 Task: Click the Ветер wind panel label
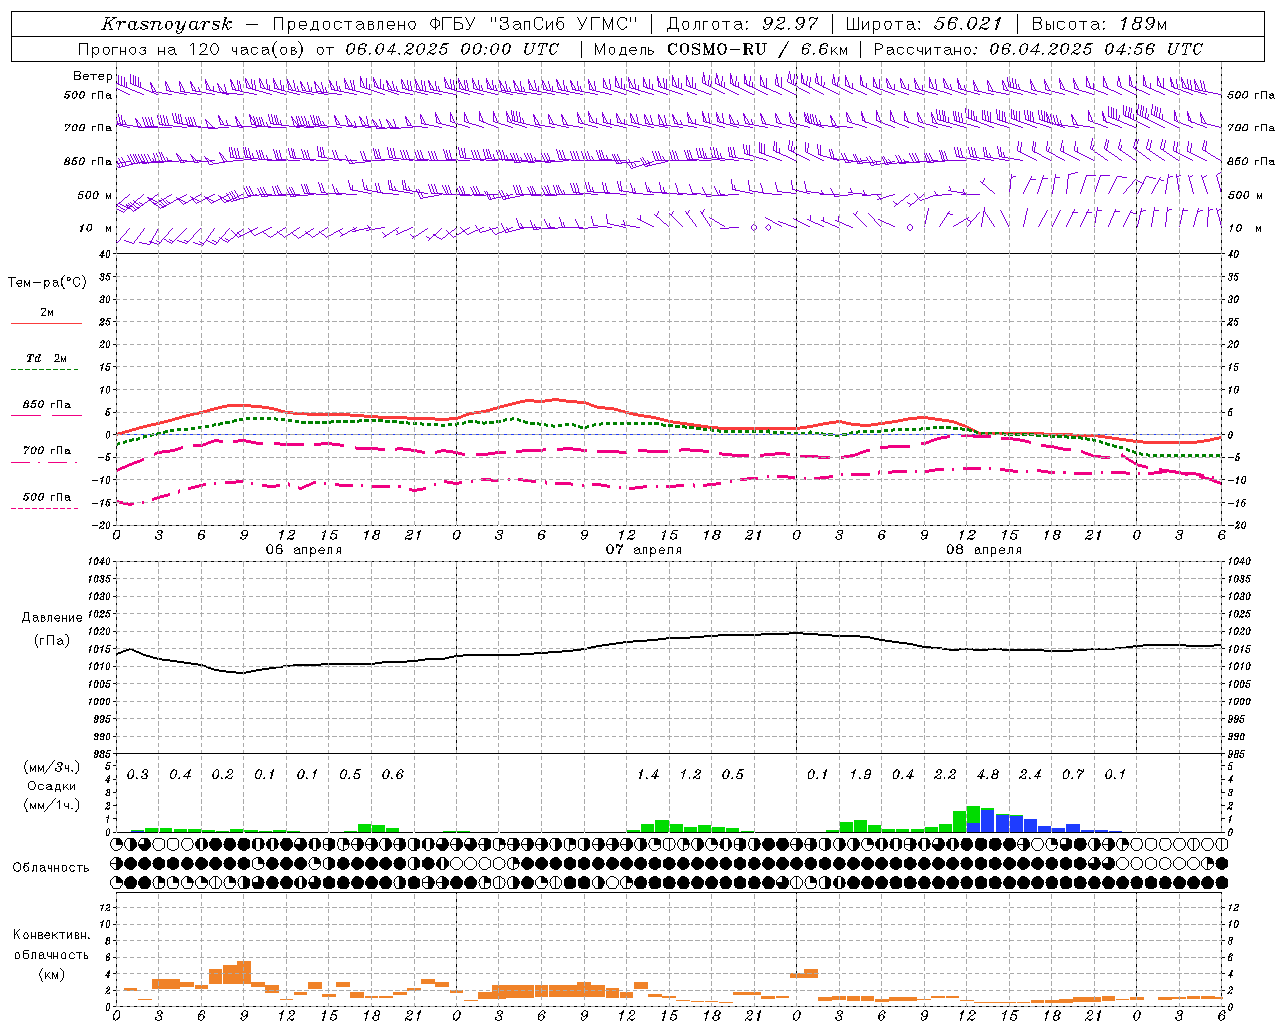tap(92, 76)
